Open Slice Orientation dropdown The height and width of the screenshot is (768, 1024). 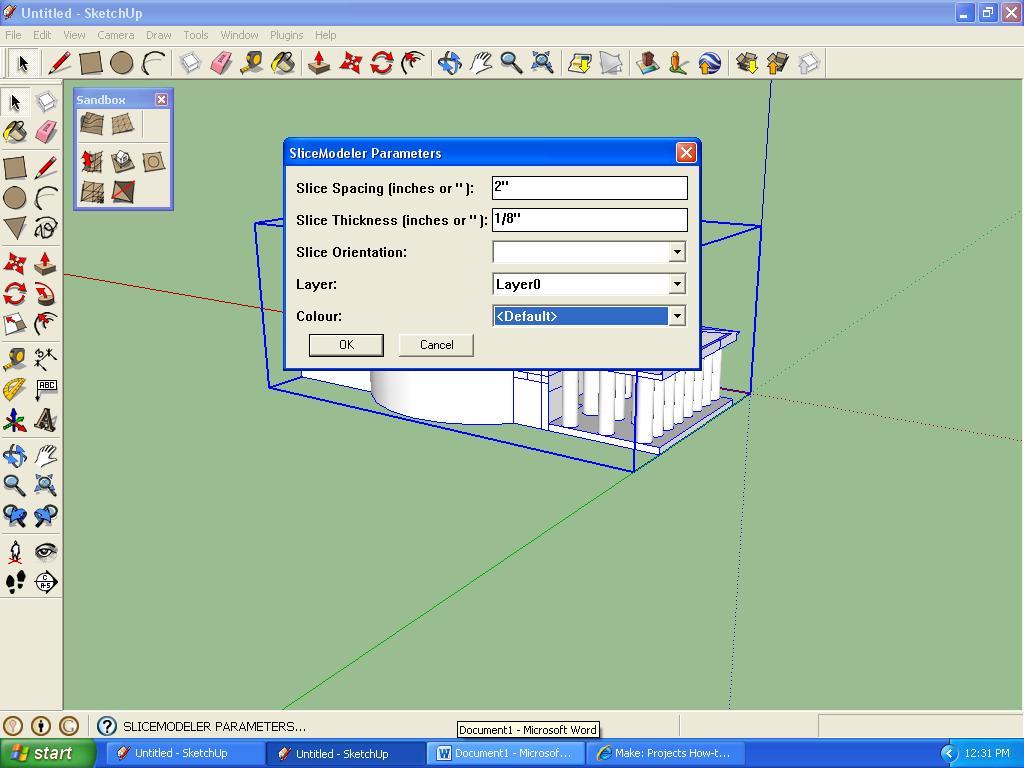pos(677,252)
